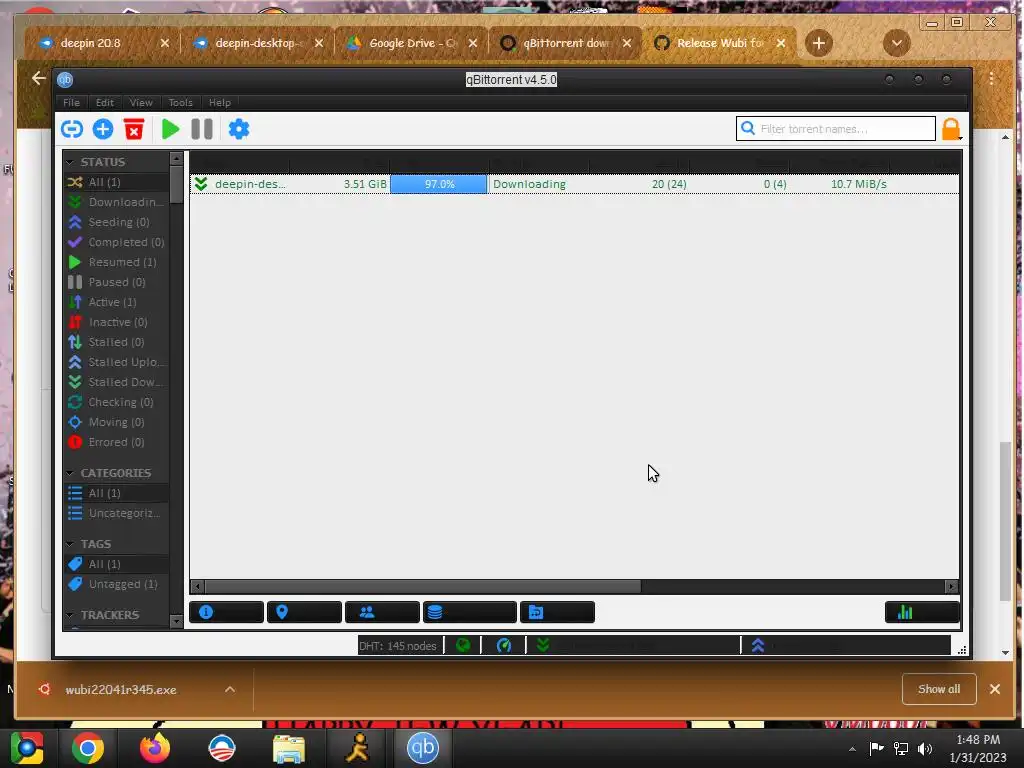This screenshot has height=768, width=1024.
Task: Open Trackers tab with location pin icon
Action: pos(304,612)
